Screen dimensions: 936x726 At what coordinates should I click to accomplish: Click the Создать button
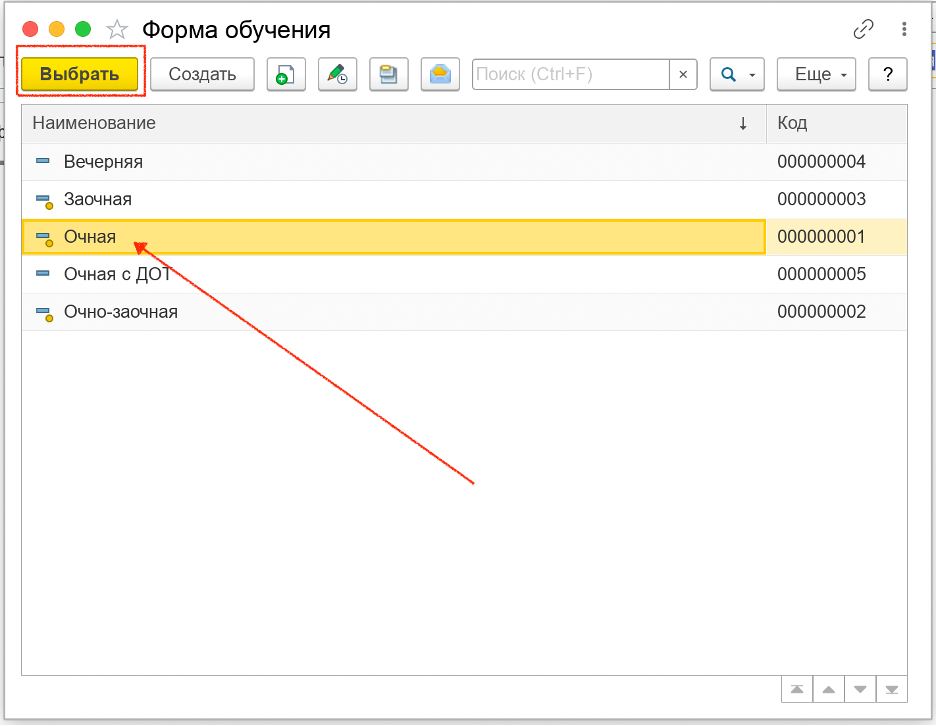pos(202,74)
